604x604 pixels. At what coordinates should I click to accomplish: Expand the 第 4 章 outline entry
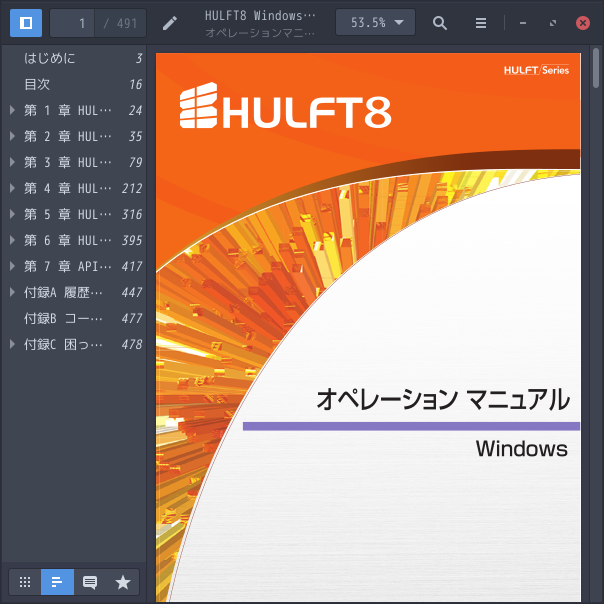pyautogui.click(x=12, y=188)
